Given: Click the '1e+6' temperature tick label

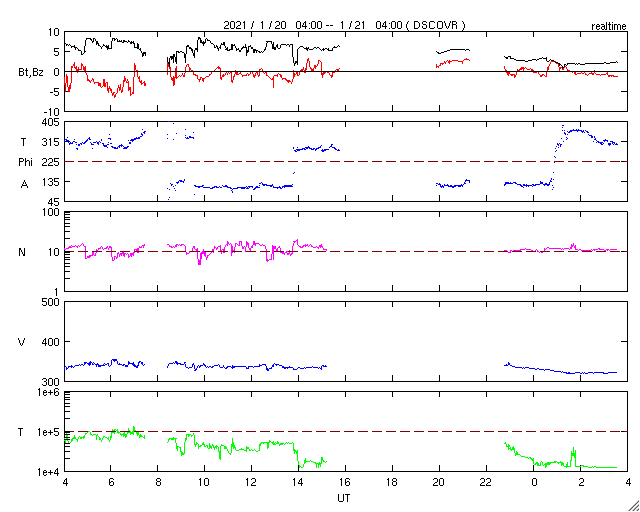Looking at the screenshot, I should 50,392.
